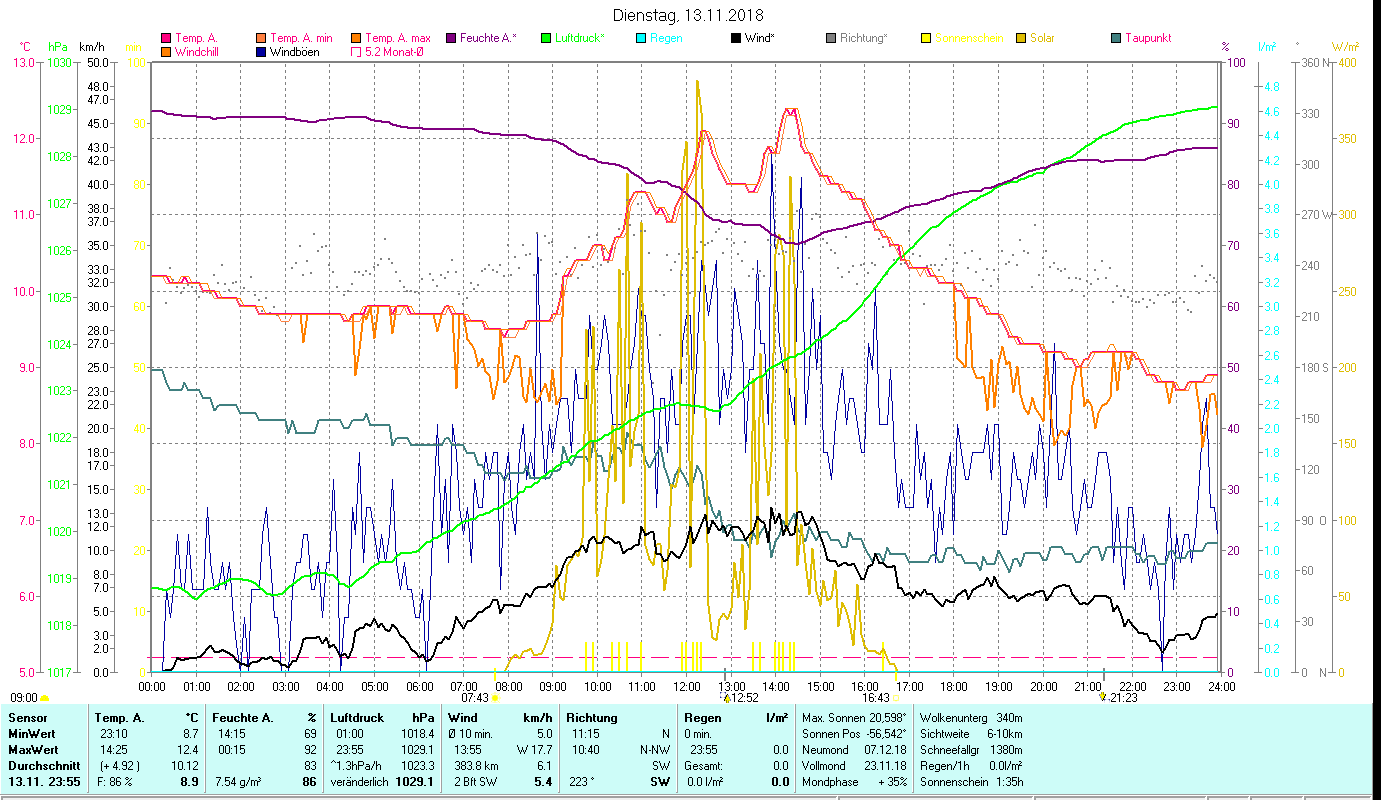
Task: Click the Gesamt: rain total label
Action: (704, 766)
